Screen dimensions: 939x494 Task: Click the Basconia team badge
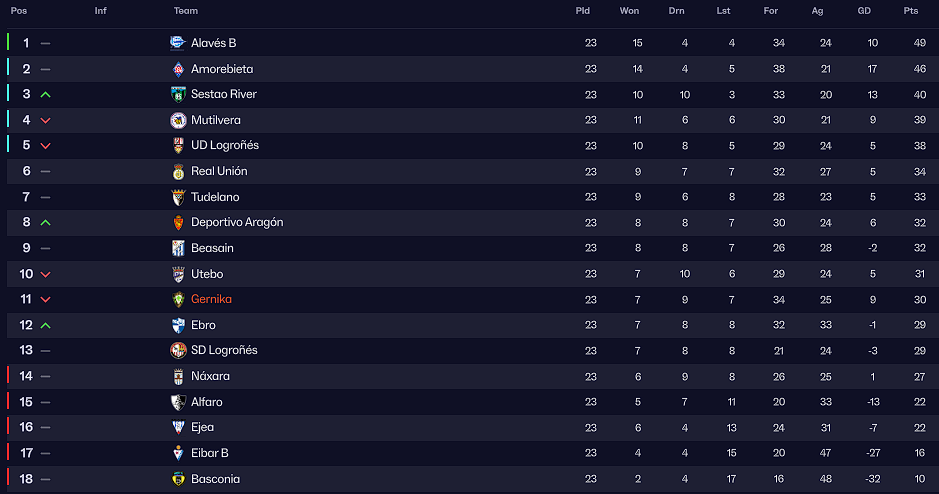(x=178, y=479)
